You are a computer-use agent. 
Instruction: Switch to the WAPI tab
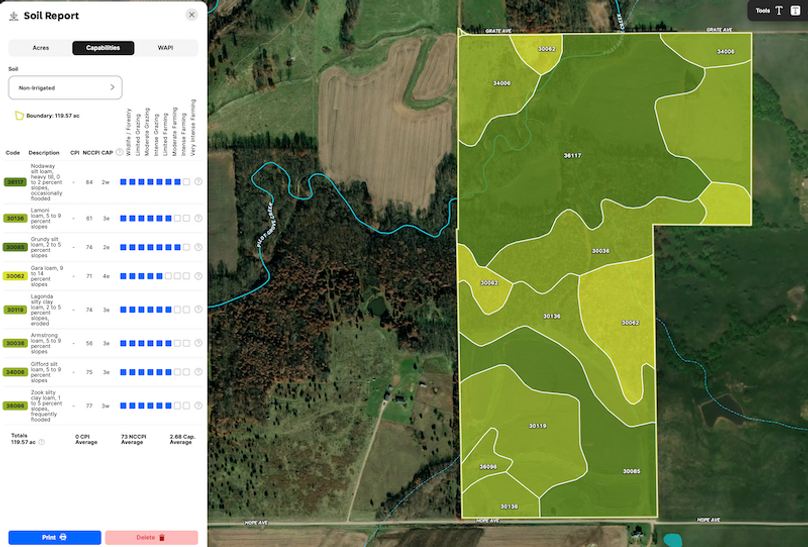[165, 48]
